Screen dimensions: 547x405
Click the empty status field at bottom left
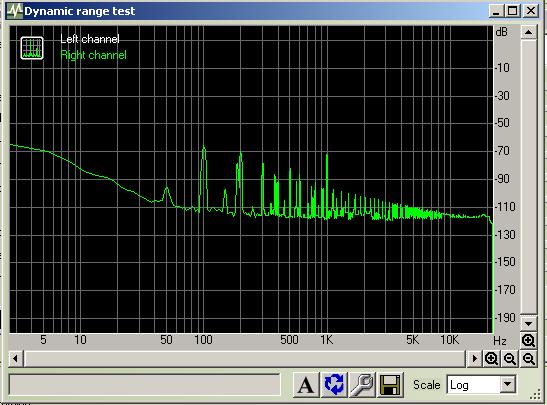144,385
